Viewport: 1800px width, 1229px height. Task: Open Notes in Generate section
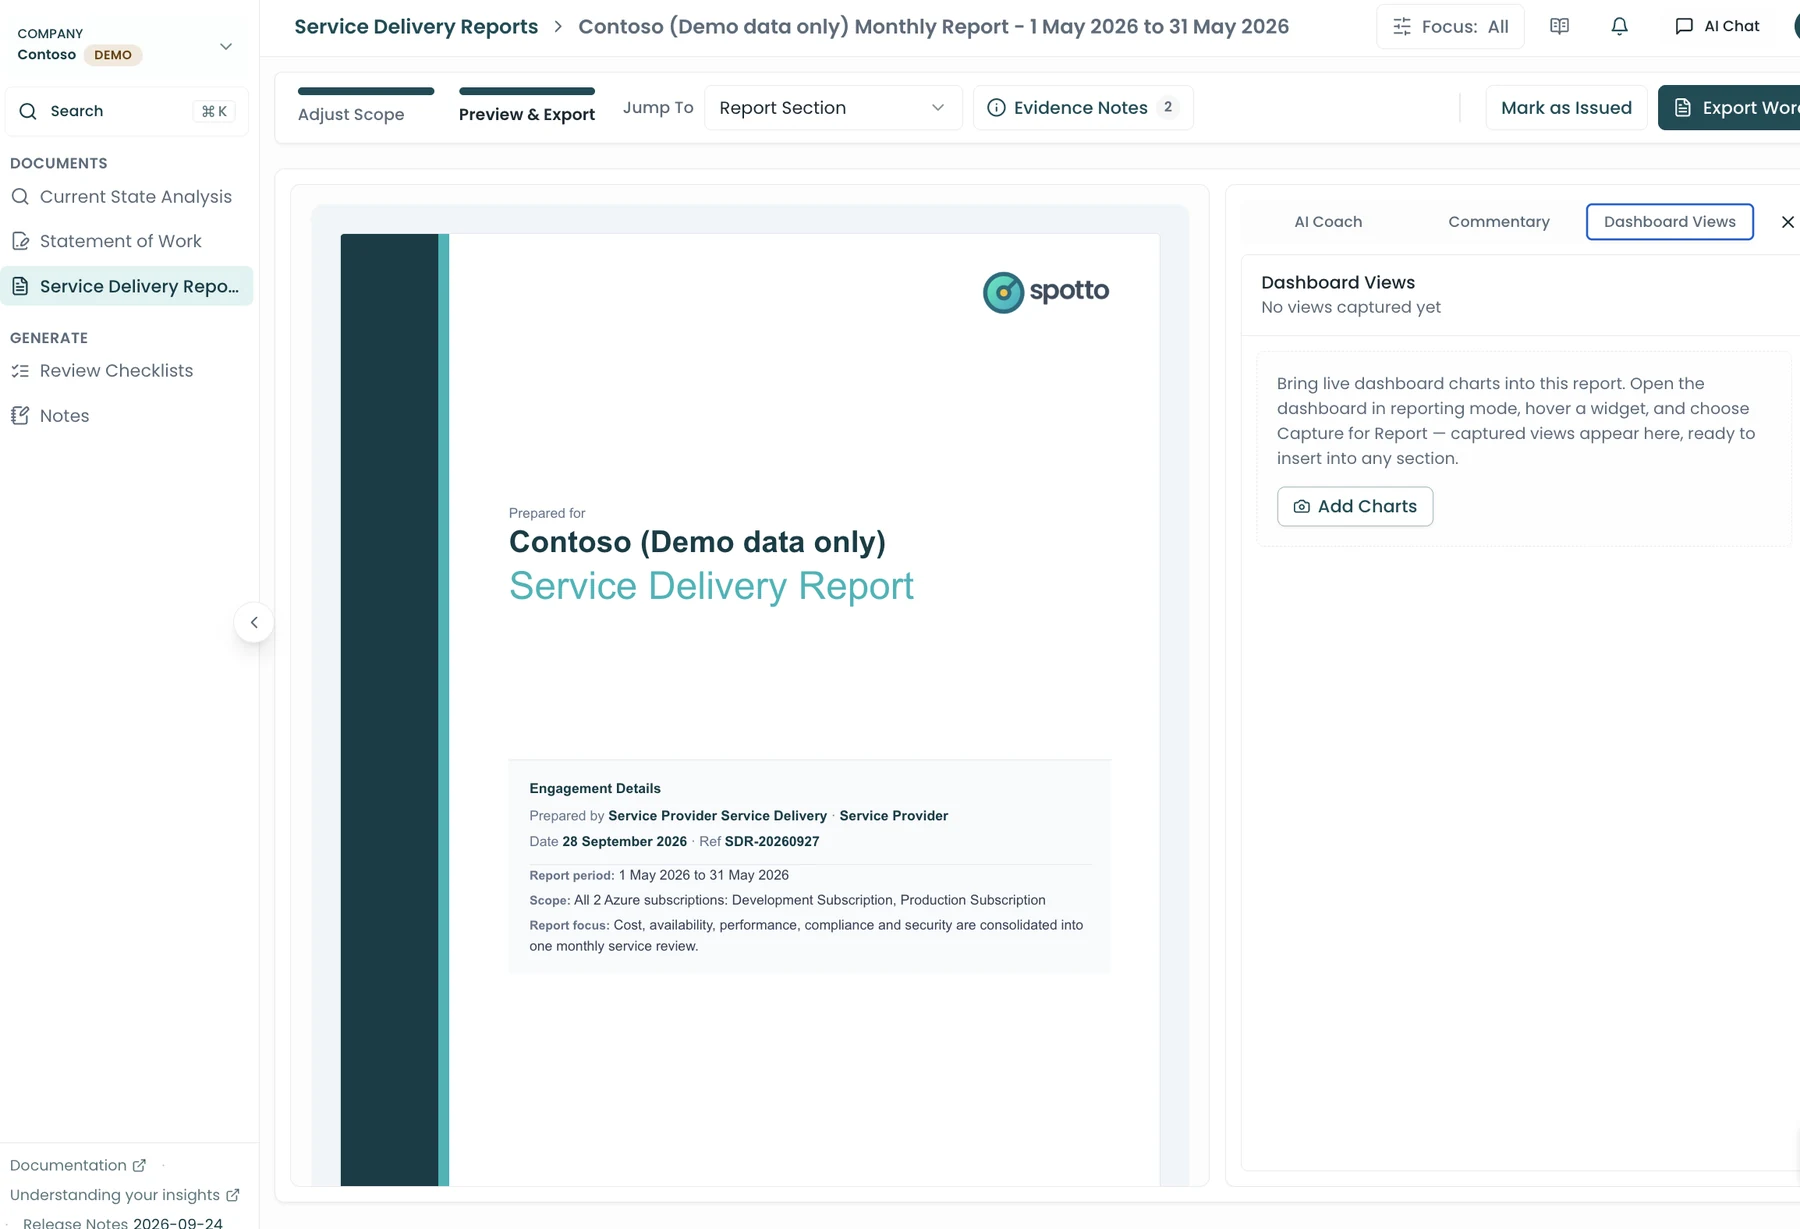(126, 416)
